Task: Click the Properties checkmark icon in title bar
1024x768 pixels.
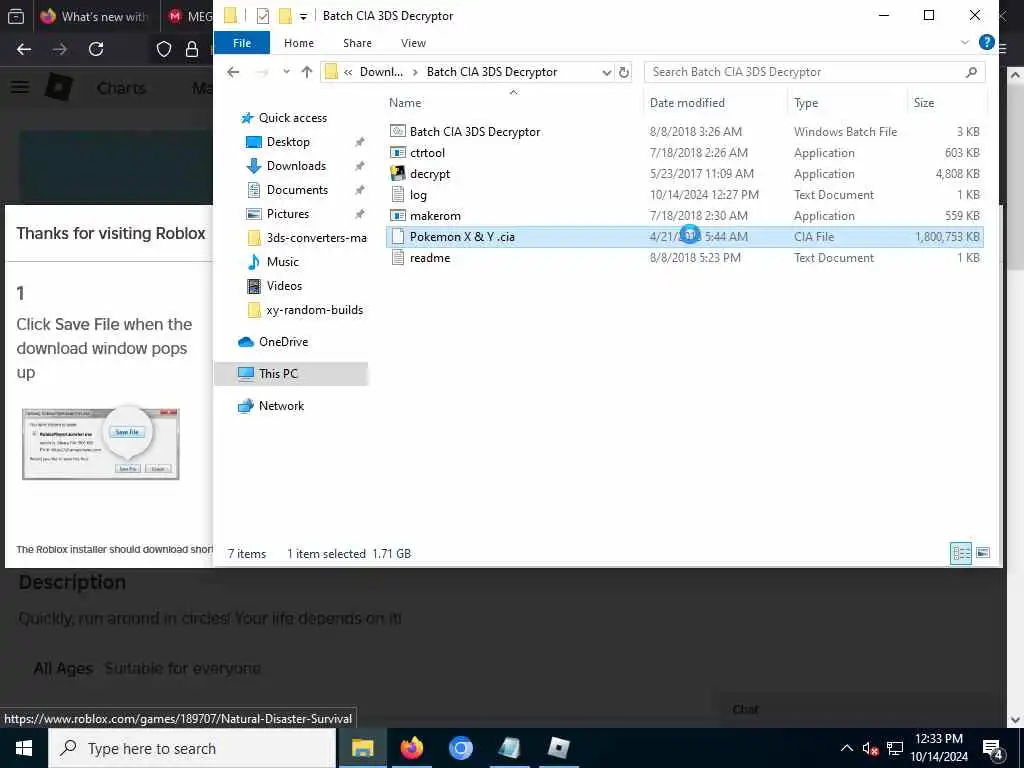Action: coord(263,16)
